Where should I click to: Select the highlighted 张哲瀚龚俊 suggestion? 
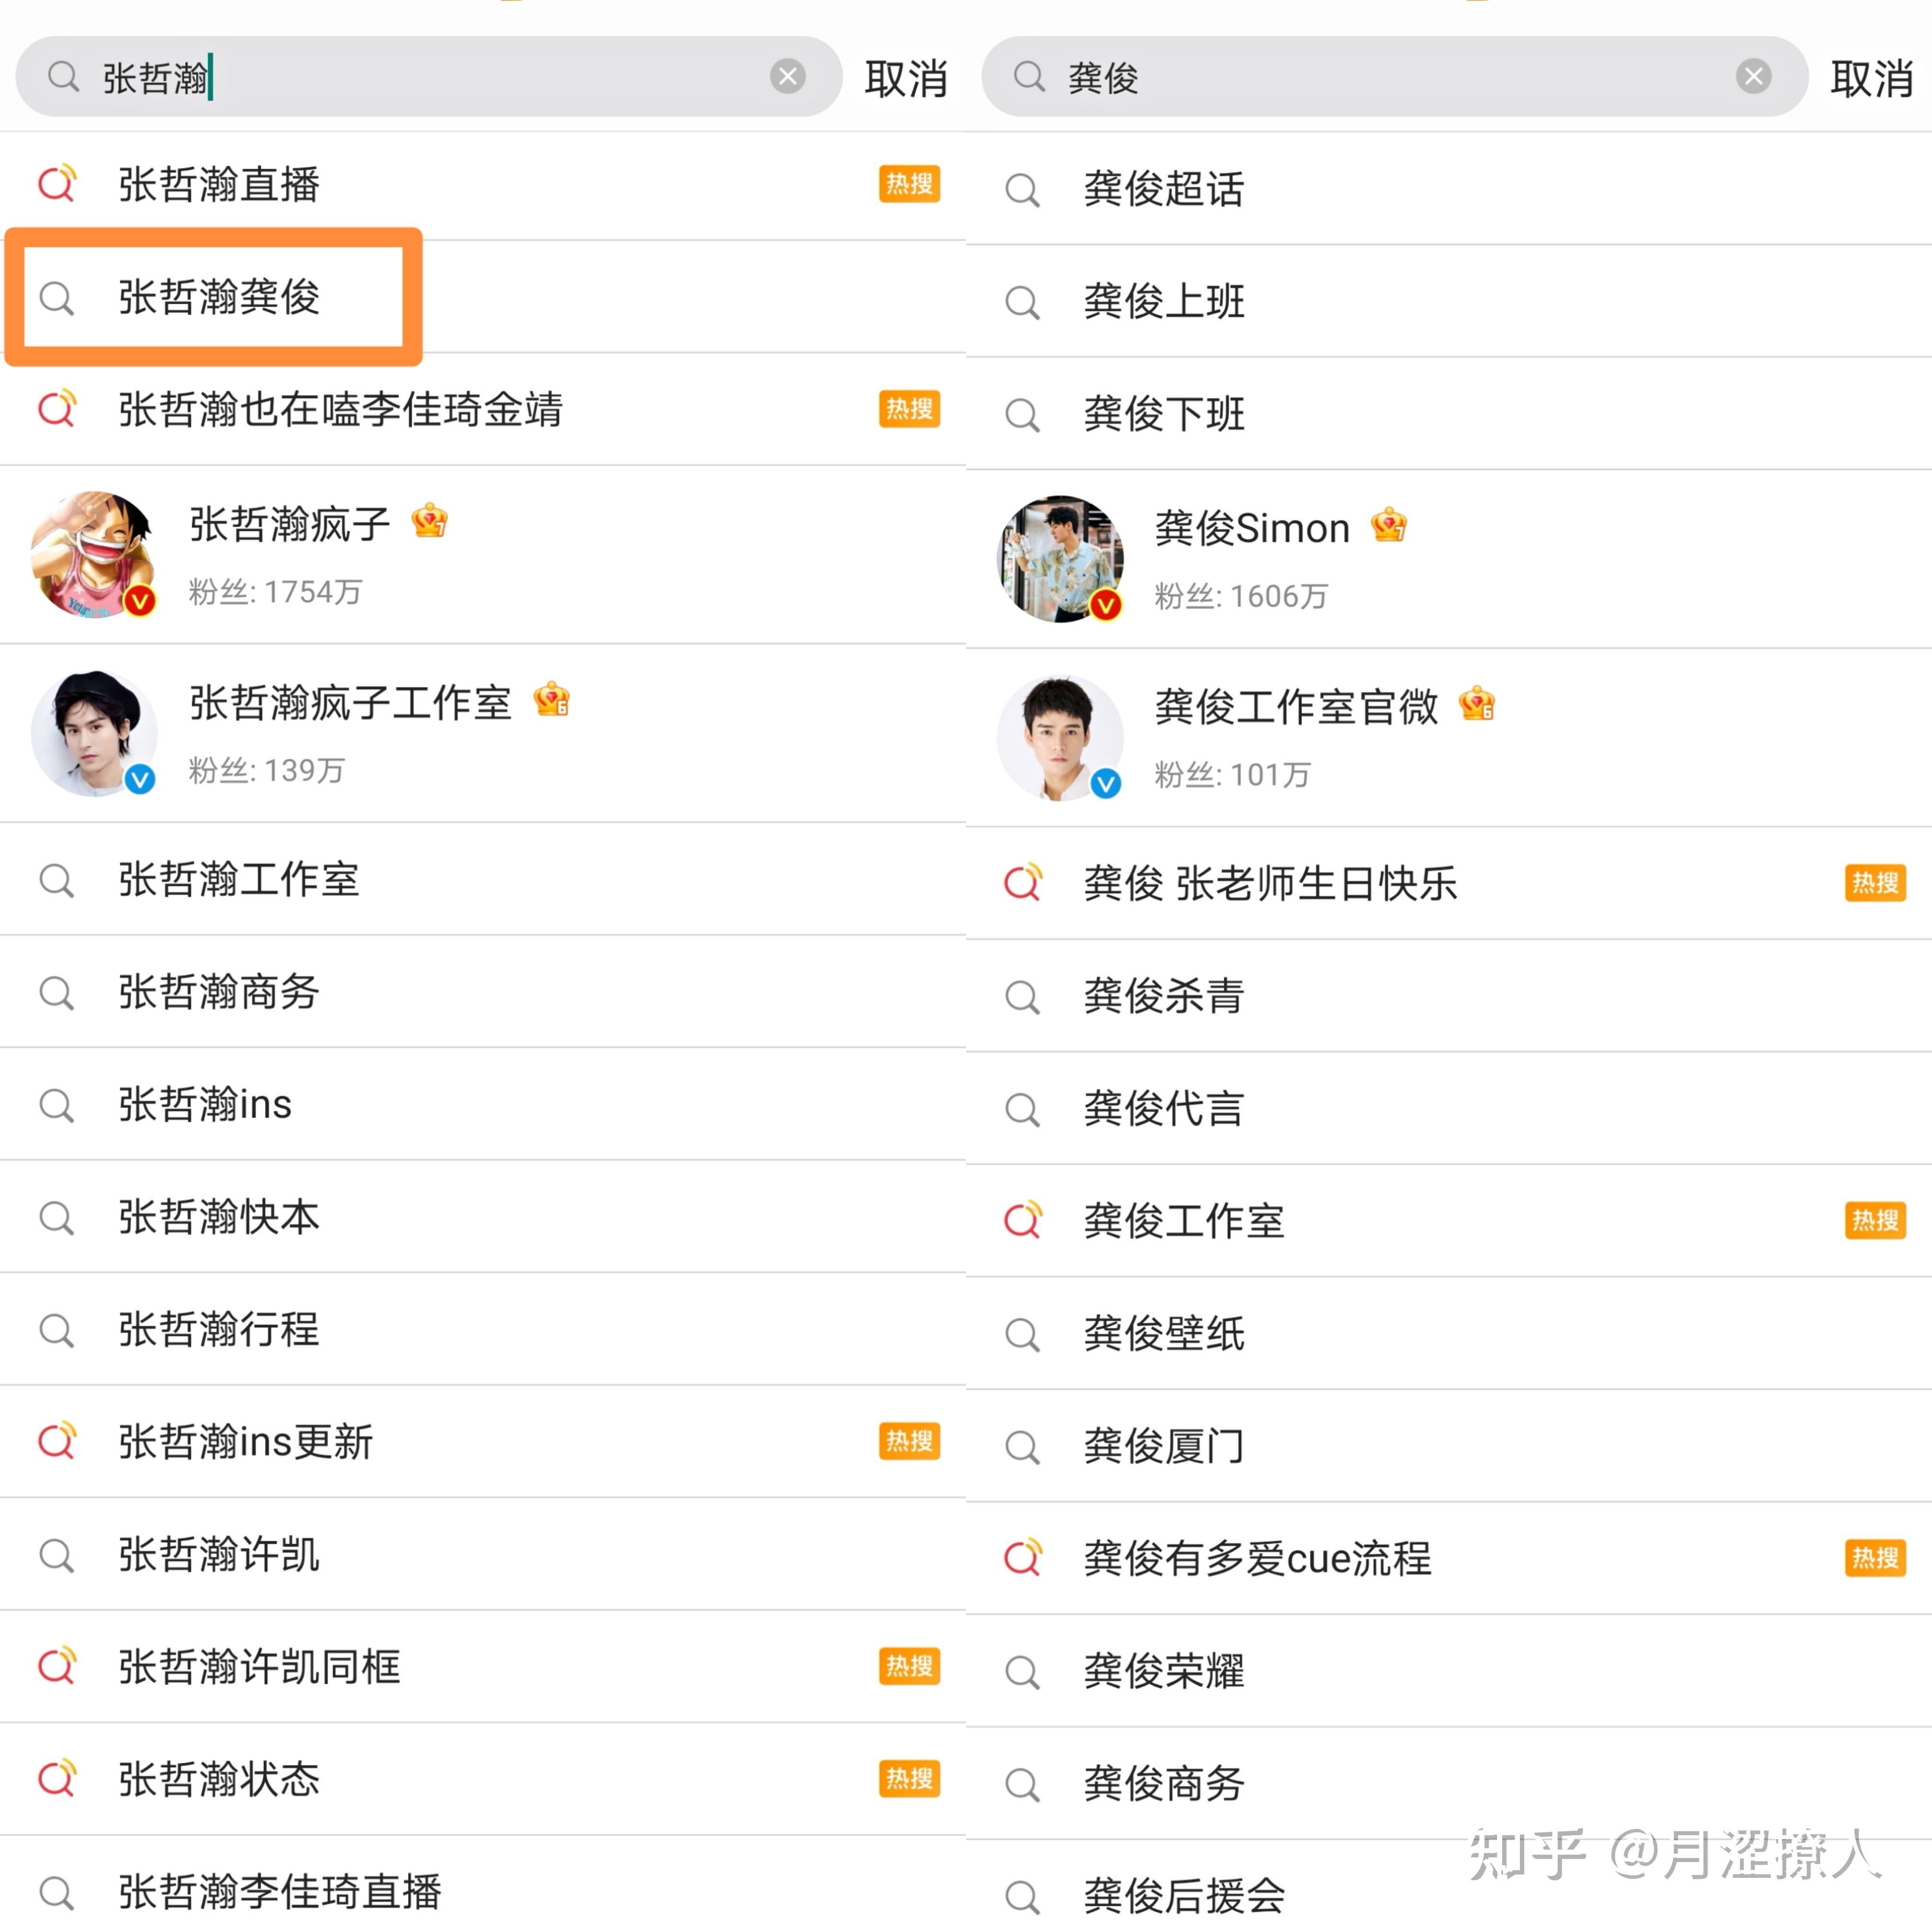point(218,297)
